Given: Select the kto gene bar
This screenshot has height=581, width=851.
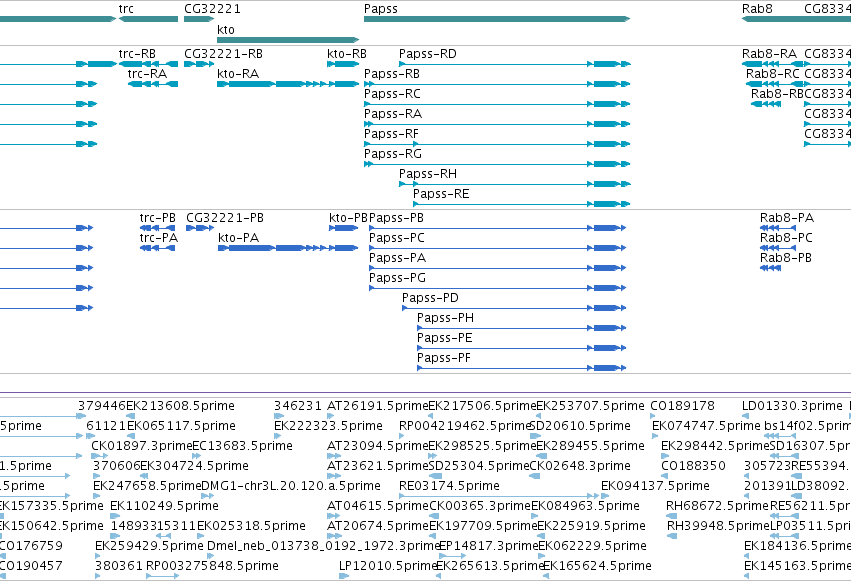Looking at the screenshot, I should click(288, 40).
